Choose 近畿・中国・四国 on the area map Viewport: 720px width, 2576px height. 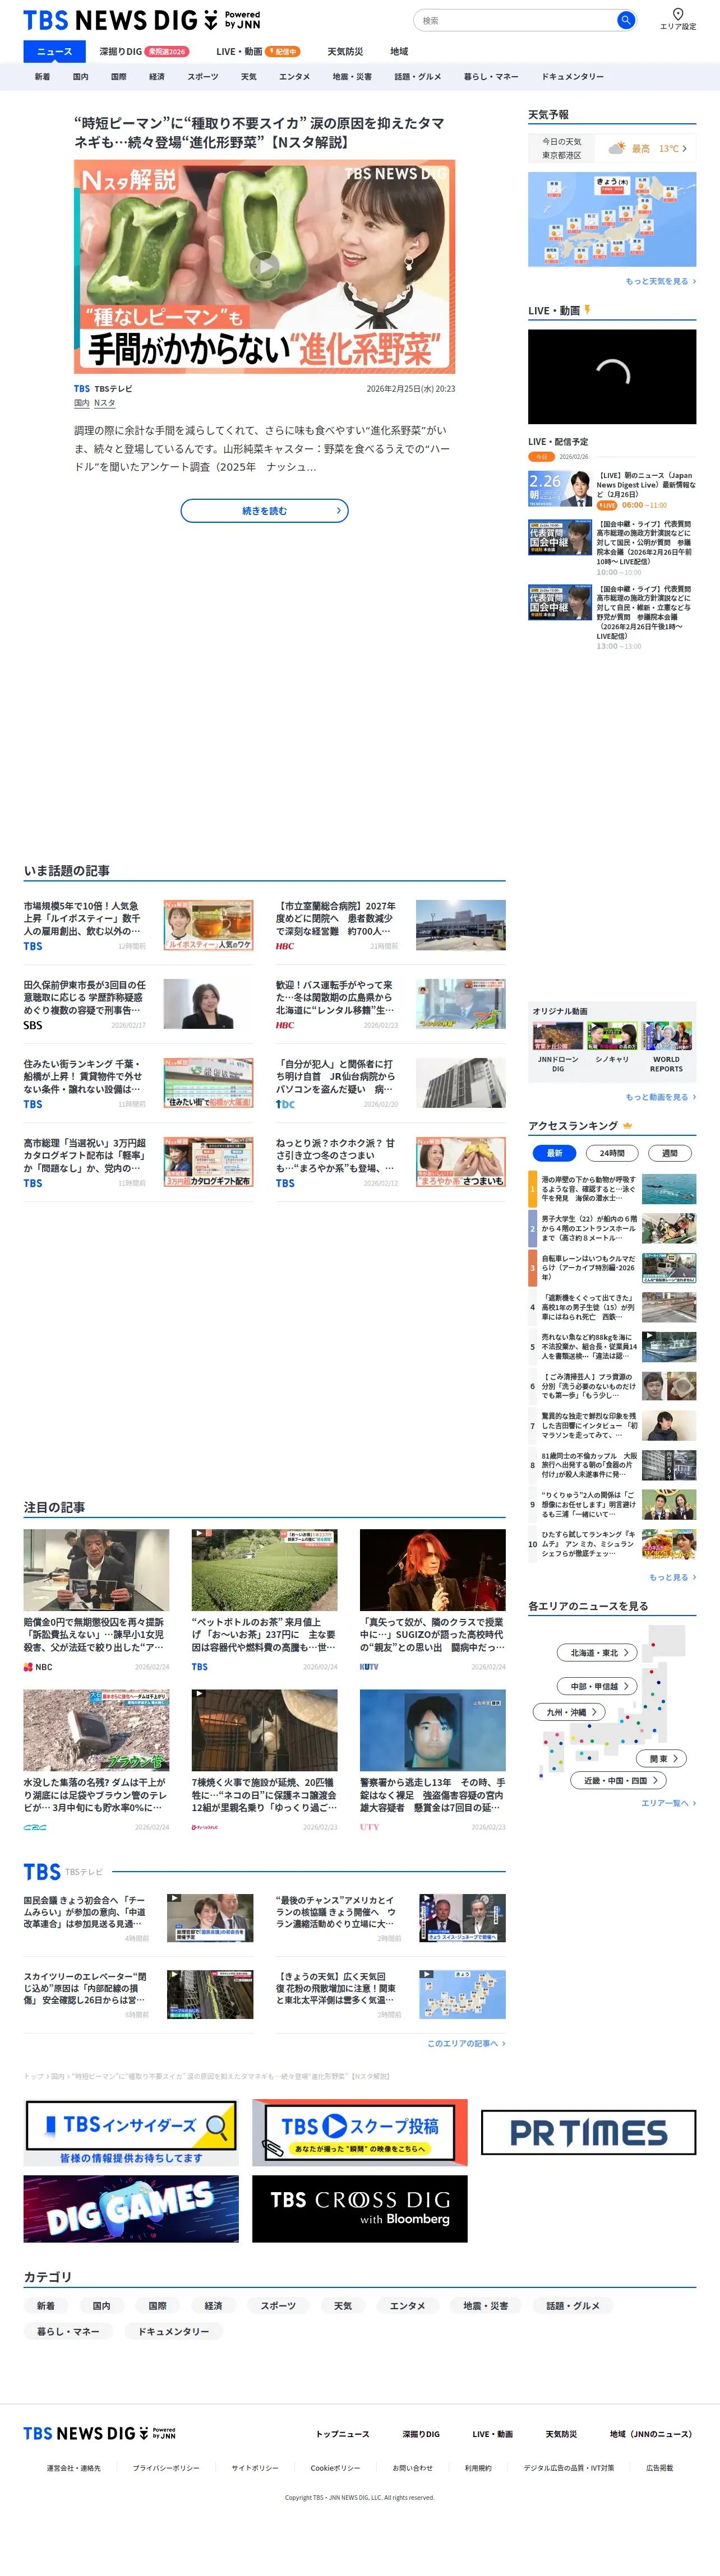[618, 1781]
